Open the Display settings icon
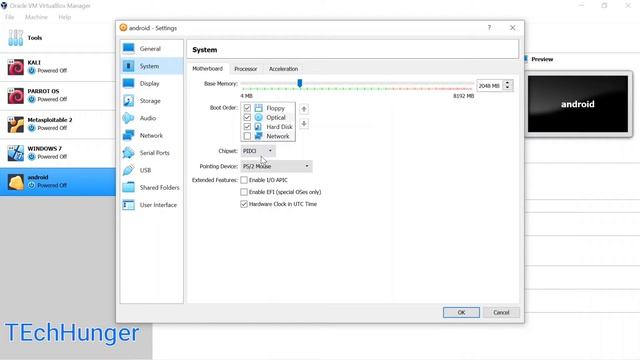The image size is (640, 360). click(x=129, y=83)
